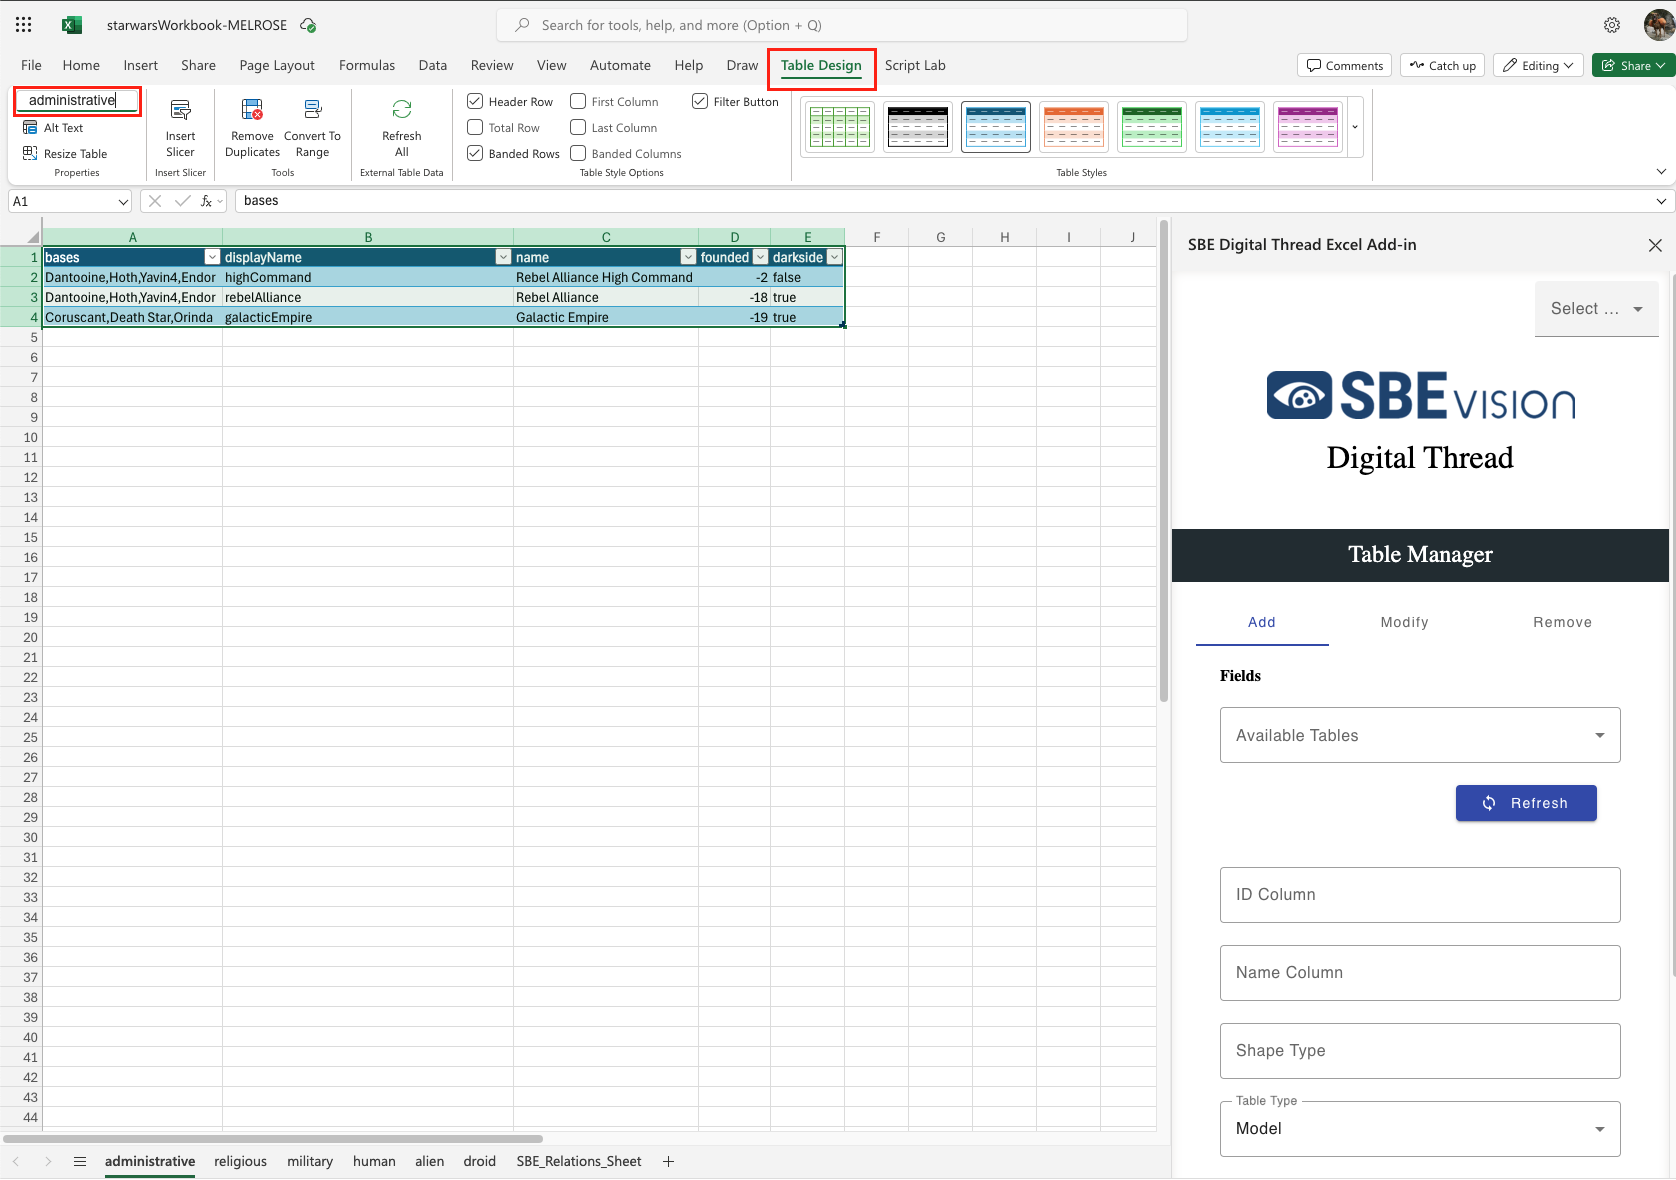Click the ID Column input field
The height and width of the screenshot is (1180, 1676).
(1419, 895)
